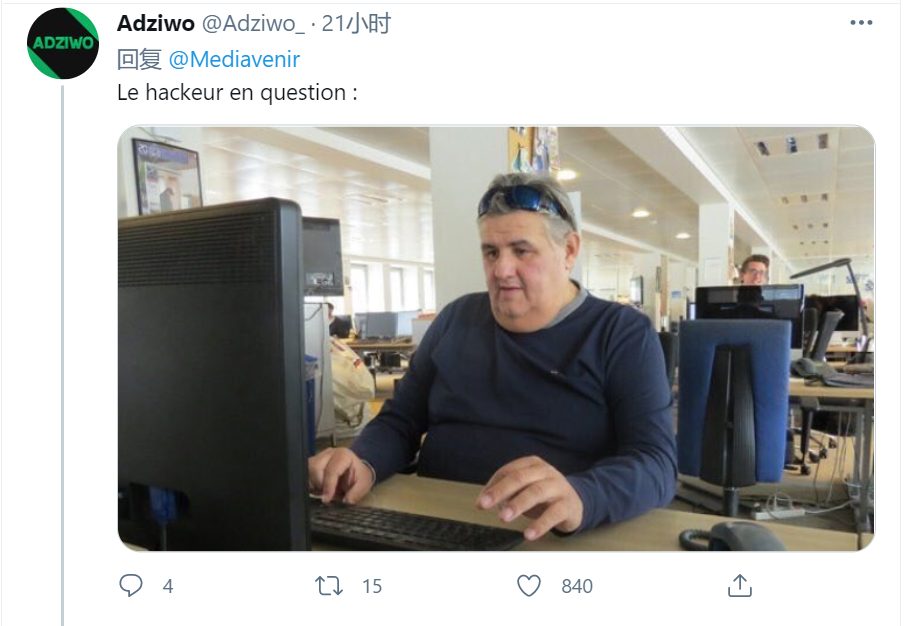Screen dimensions: 912x626
Task: Retweet using the arrows icon
Action: (x=329, y=586)
